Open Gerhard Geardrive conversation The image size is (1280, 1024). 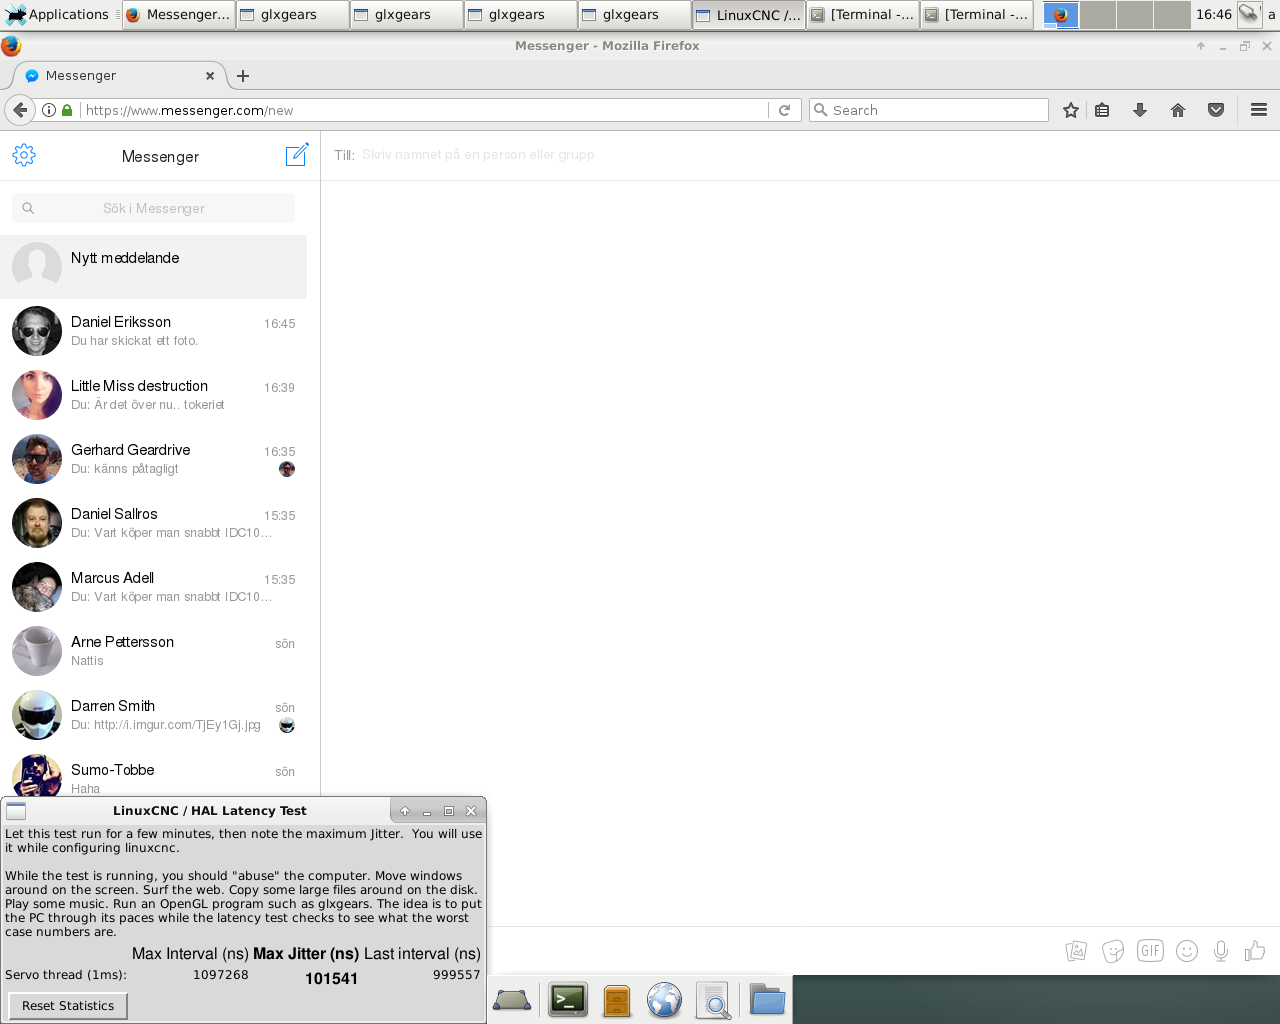click(154, 459)
